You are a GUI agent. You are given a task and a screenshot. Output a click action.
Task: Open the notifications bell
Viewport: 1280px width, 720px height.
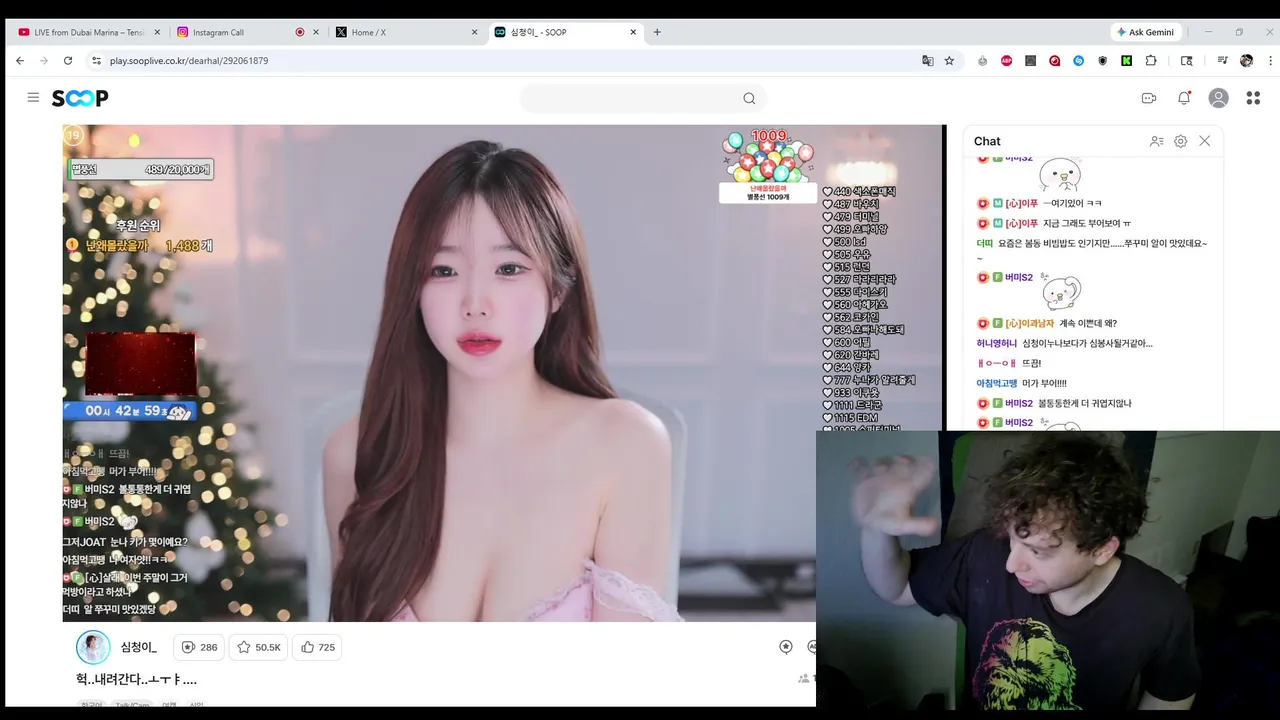[x=1184, y=98]
